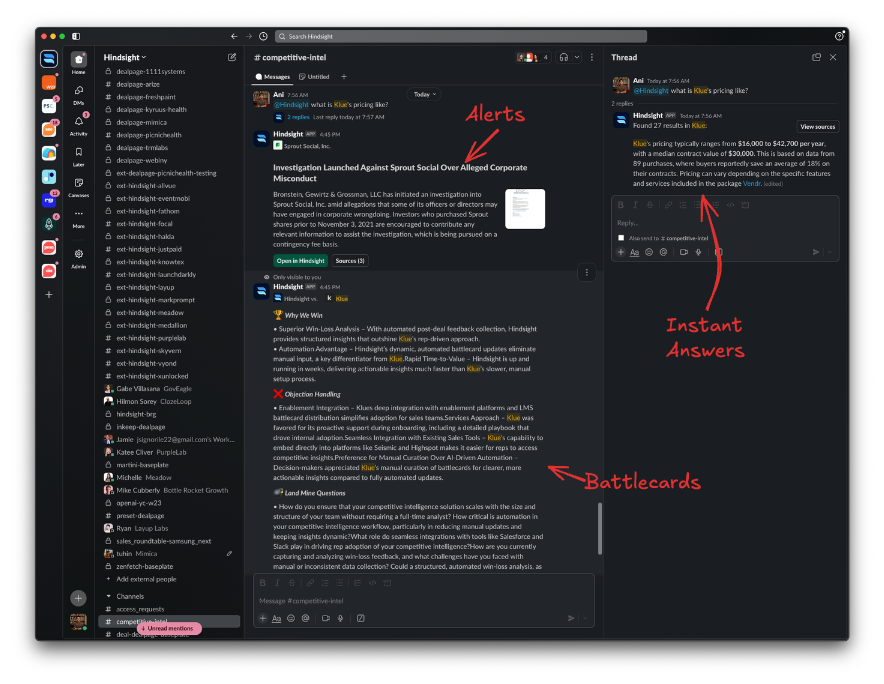This screenshot has width=884, height=684.
Task: Click the Search Hindsight field
Action: pyautogui.click(x=461, y=36)
